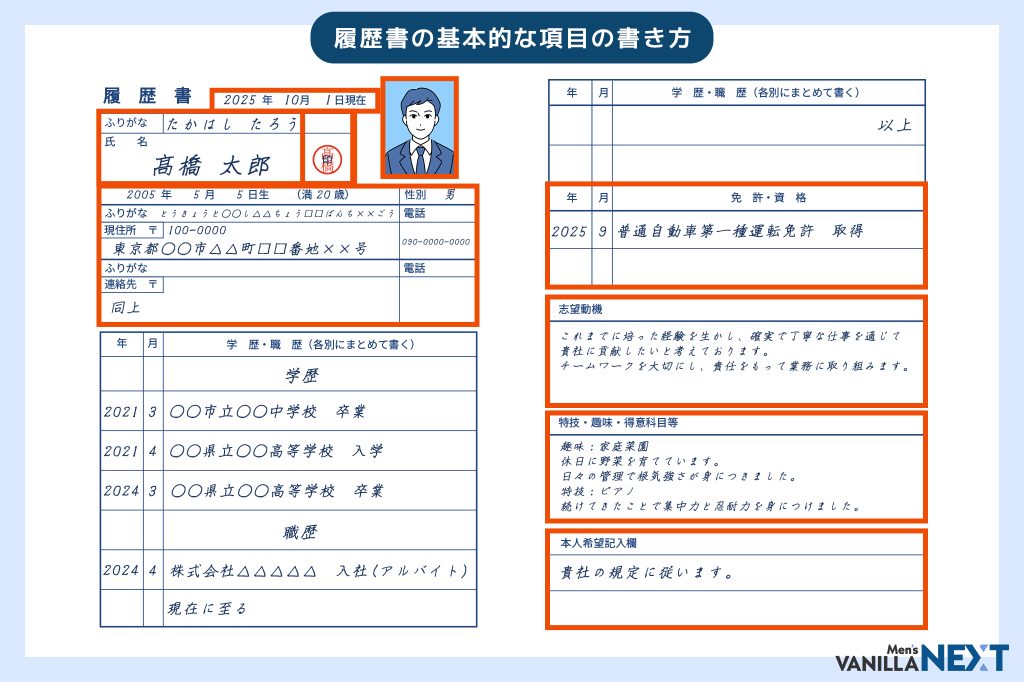The image size is (1024, 682).
Task: Click the applicant ID photo
Action: [419, 128]
